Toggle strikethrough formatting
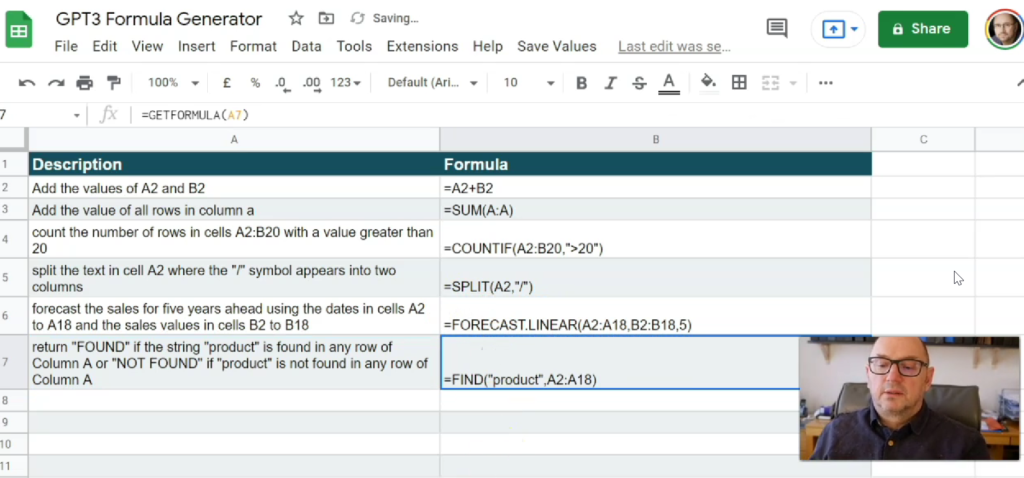Screen dimensions: 1024x478 tap(639, 83)
